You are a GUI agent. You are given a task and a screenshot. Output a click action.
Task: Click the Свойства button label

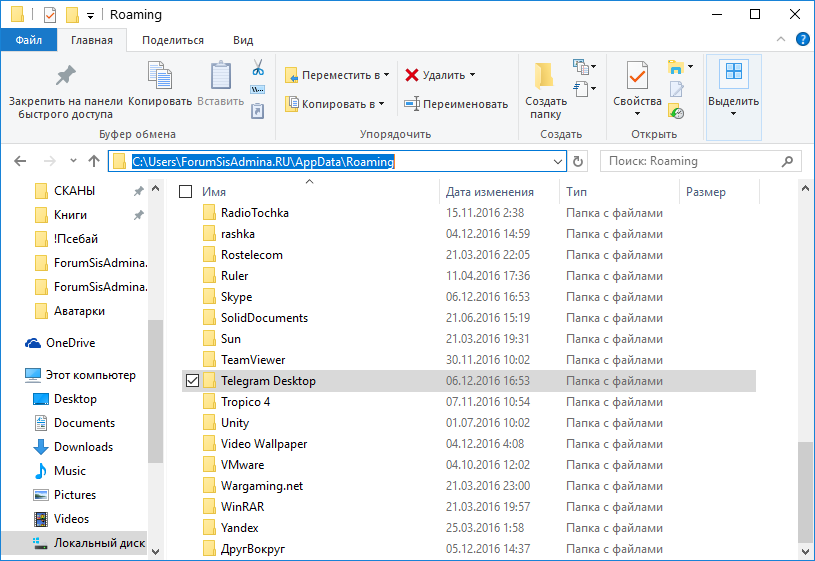[x=637, y=101]
